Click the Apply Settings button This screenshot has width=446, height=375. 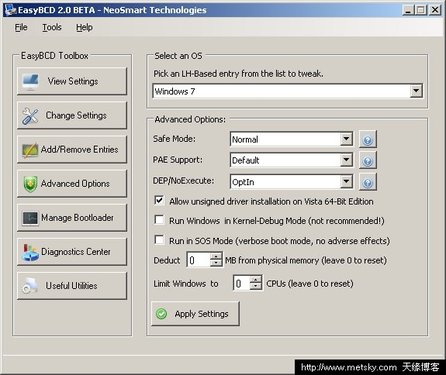(x=195, y=314)
